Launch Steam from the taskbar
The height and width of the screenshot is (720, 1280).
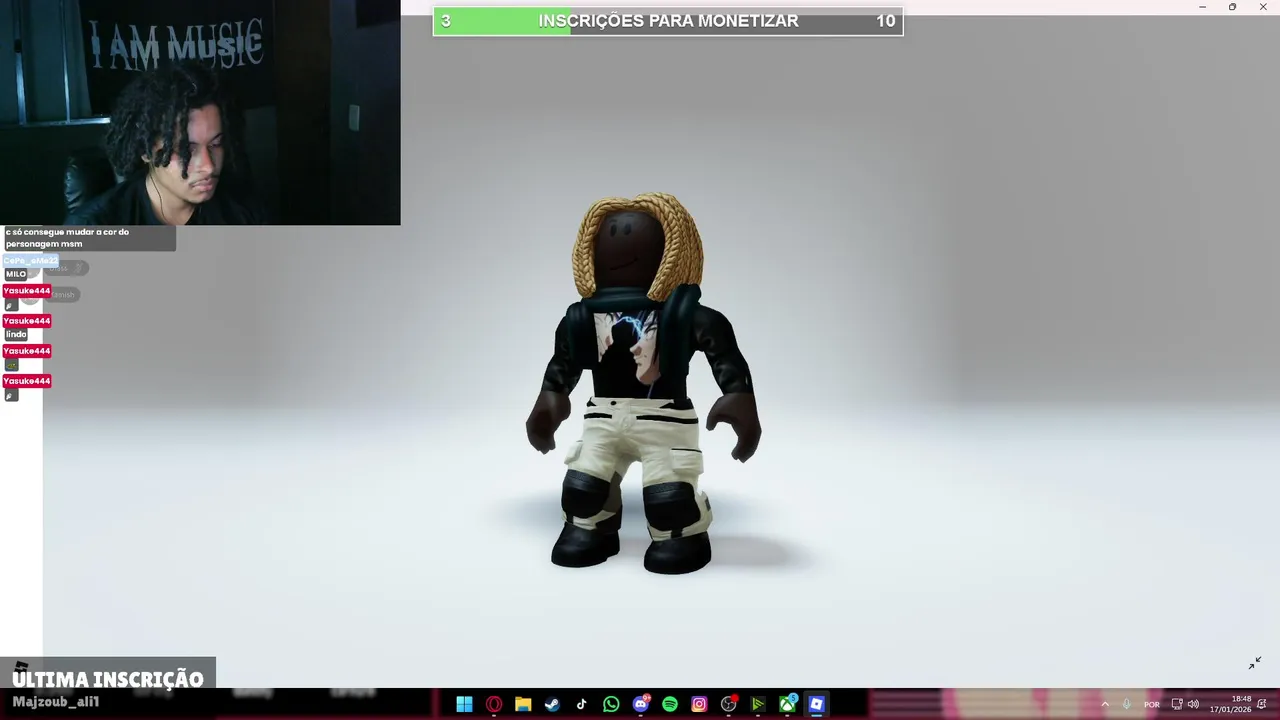coord(552,704)
